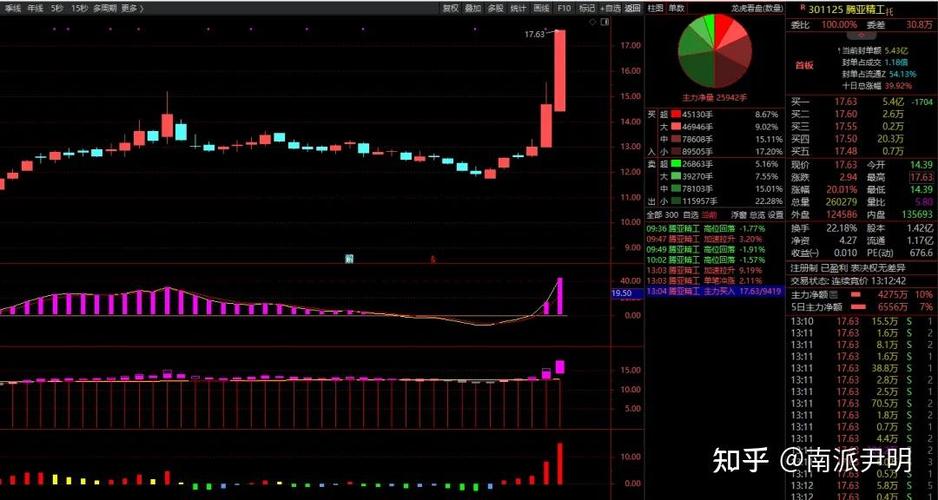938x500 pixels.
Task: Click the order flow pie chart
Action: click(x=714, y=51)
